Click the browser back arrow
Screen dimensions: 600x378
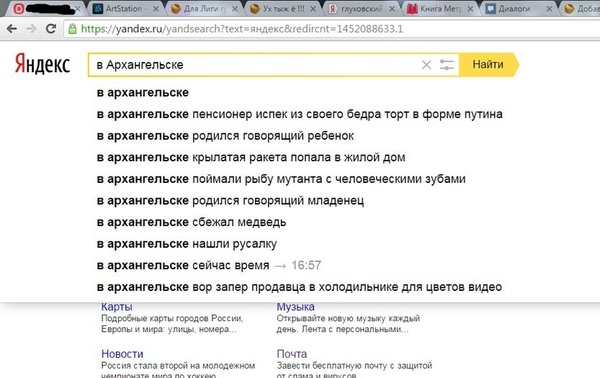coord(12,29)
